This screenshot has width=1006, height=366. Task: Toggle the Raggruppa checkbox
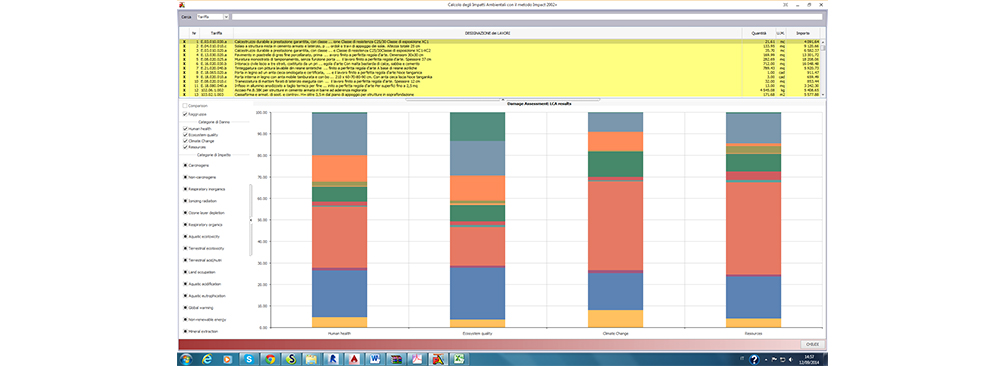pos(185,114)
